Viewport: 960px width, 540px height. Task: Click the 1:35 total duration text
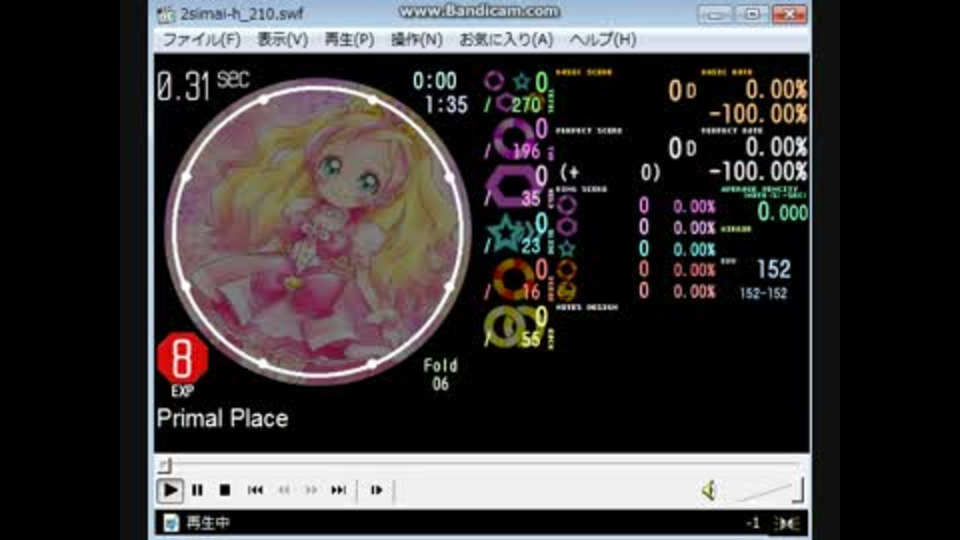point(446,105)
